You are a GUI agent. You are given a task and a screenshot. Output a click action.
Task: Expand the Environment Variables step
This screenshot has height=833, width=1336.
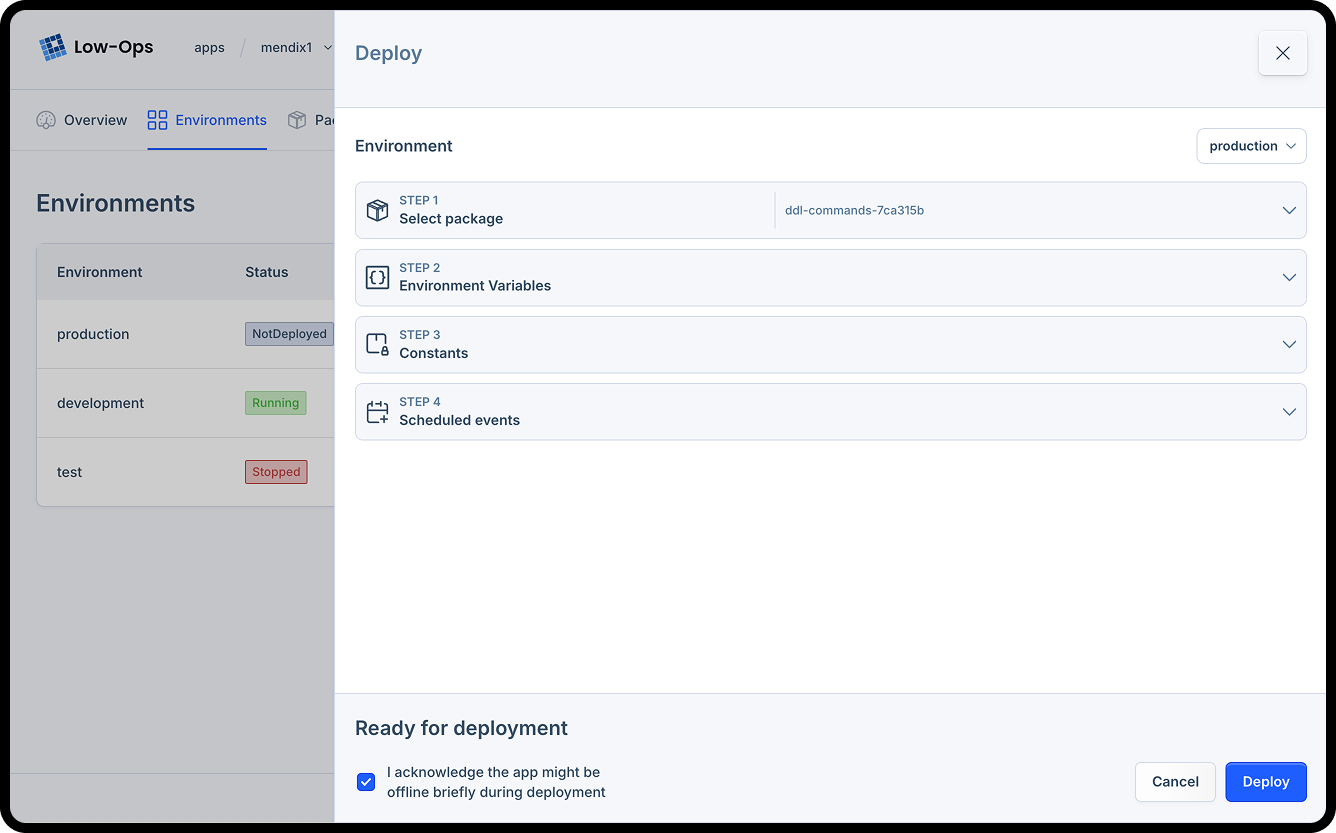(x=1289, y=277)
